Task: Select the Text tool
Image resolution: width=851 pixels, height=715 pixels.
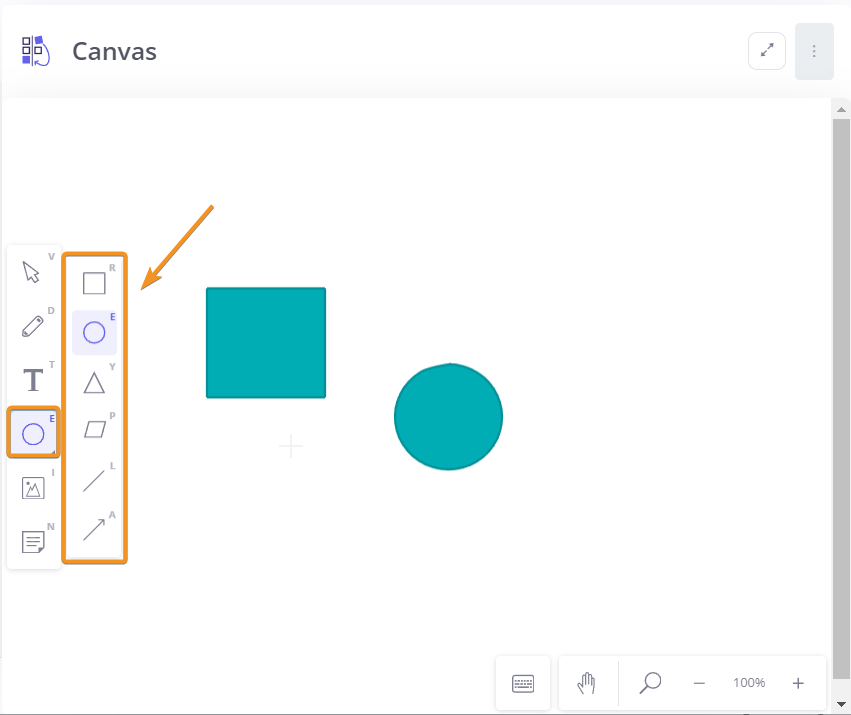Action: click(x=33, y=379)
